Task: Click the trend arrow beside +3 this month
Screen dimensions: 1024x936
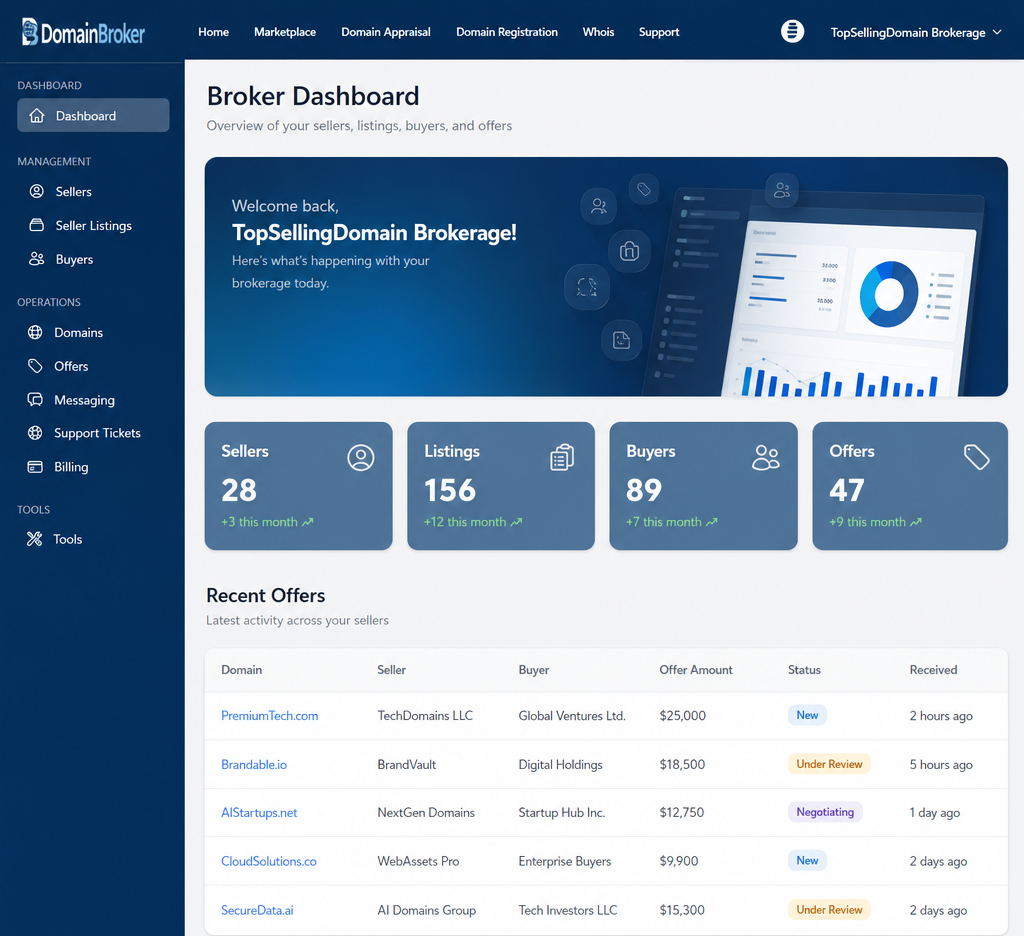Action: tap(308, 522)
